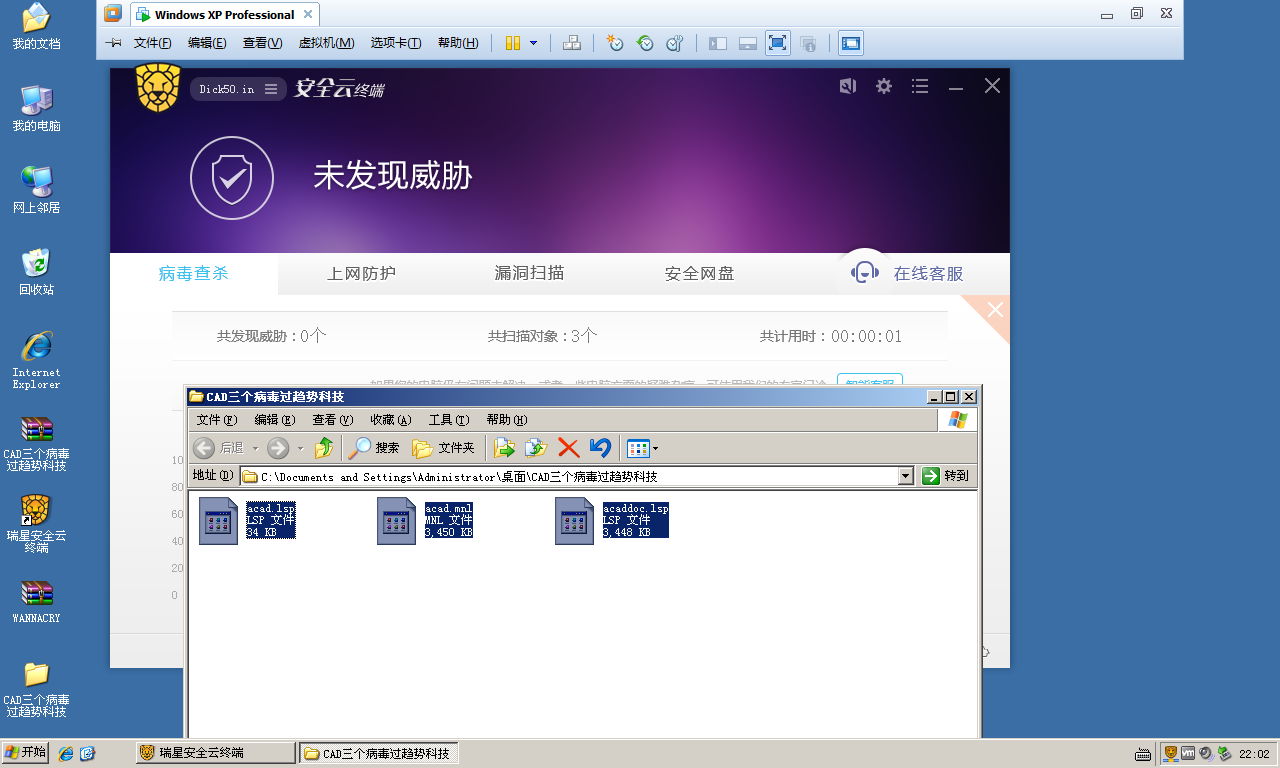Image resolution: width=1280 pixels, height=768 pixels.
Task: Select 我的电脑 desktop icon
Action: coord(36,109)
